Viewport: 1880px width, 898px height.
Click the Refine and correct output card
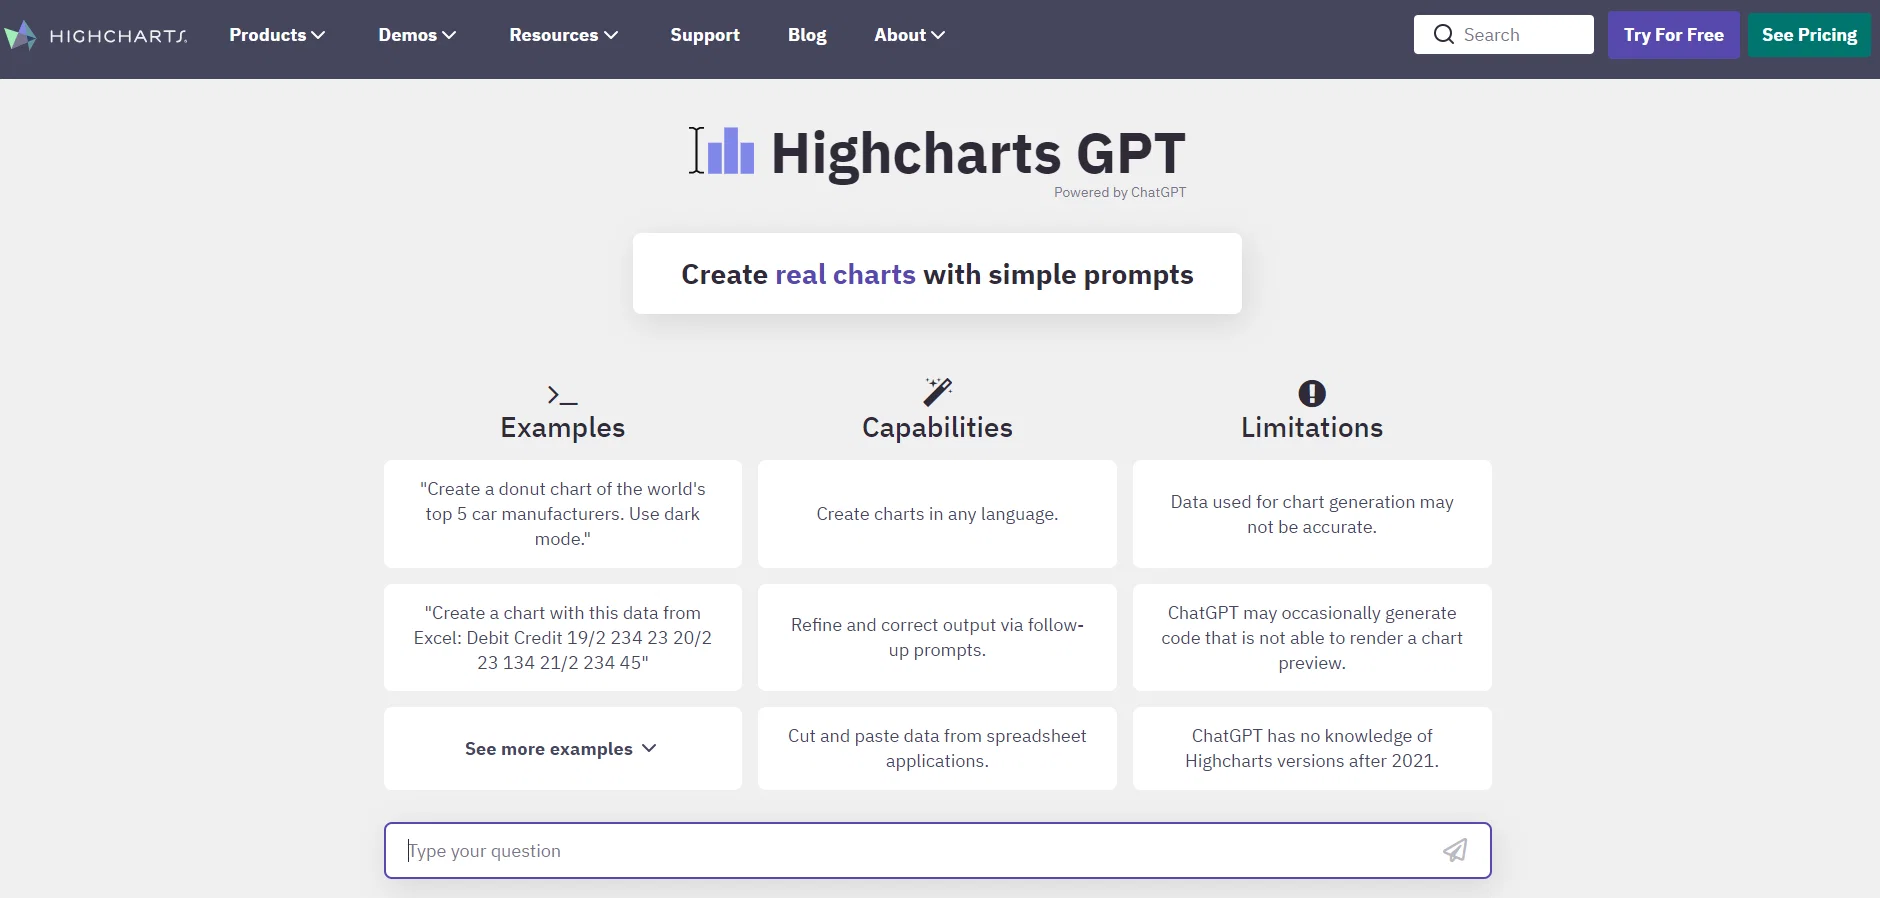coord(937,638)
